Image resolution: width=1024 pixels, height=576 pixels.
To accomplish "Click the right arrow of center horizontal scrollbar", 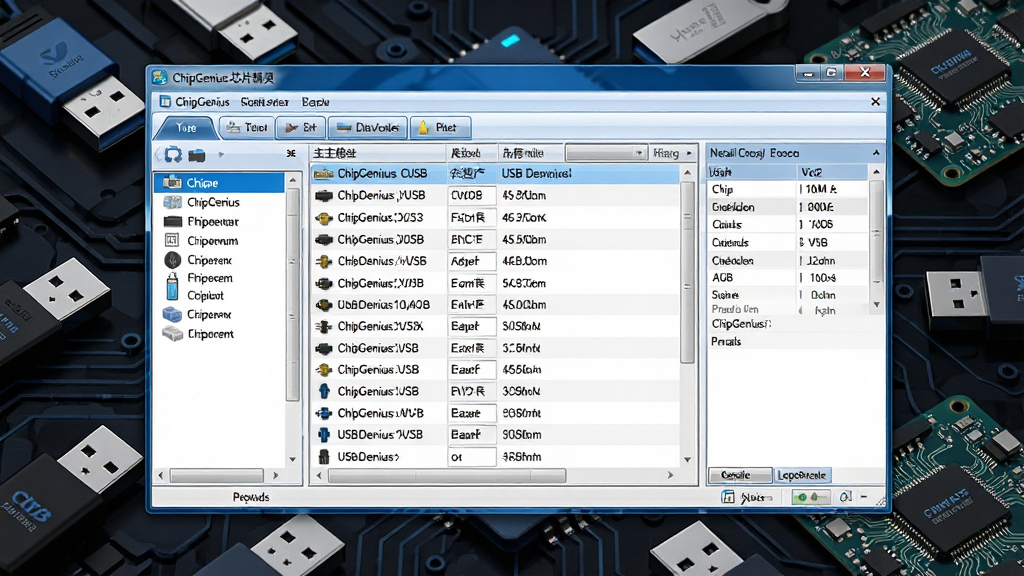I will [670, 475].
